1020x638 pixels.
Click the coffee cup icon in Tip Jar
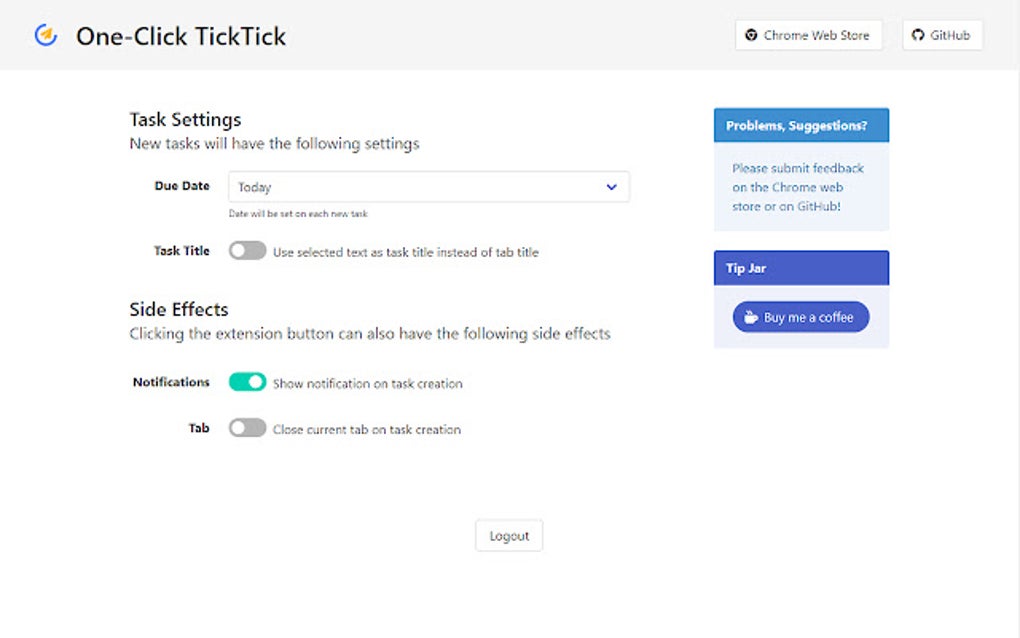coord(750,316)
